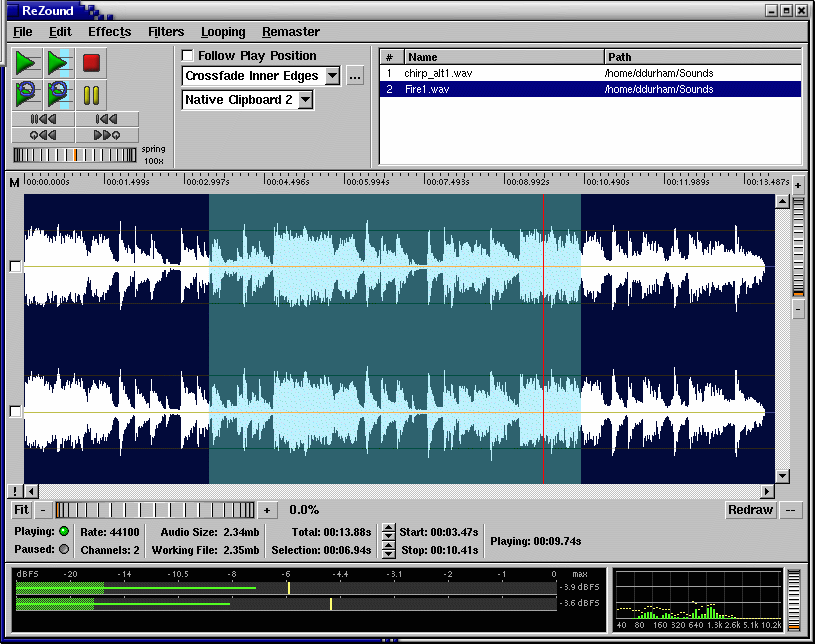Toggle the upper channel checkbox beside the waveform
815x644 pixels.
(x=14, y=266)
